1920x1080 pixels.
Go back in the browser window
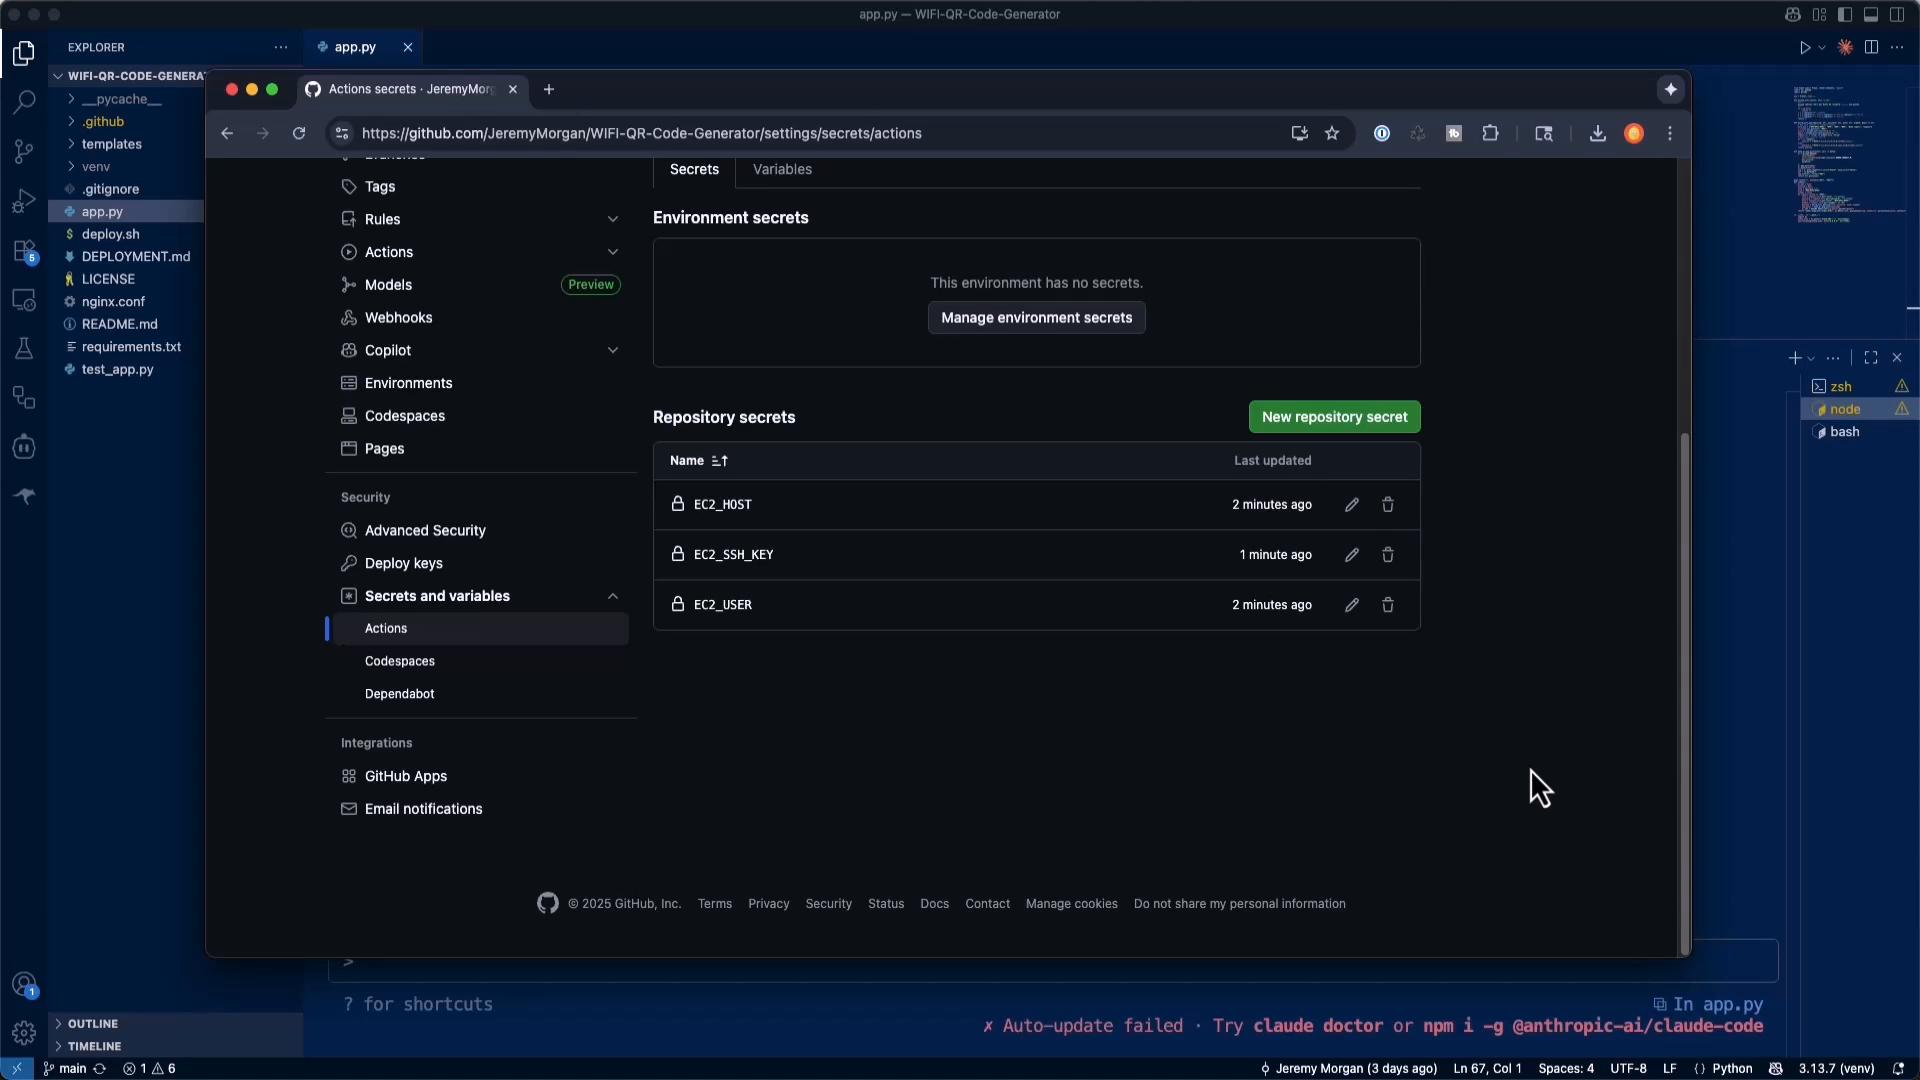(x=227, y=133)
